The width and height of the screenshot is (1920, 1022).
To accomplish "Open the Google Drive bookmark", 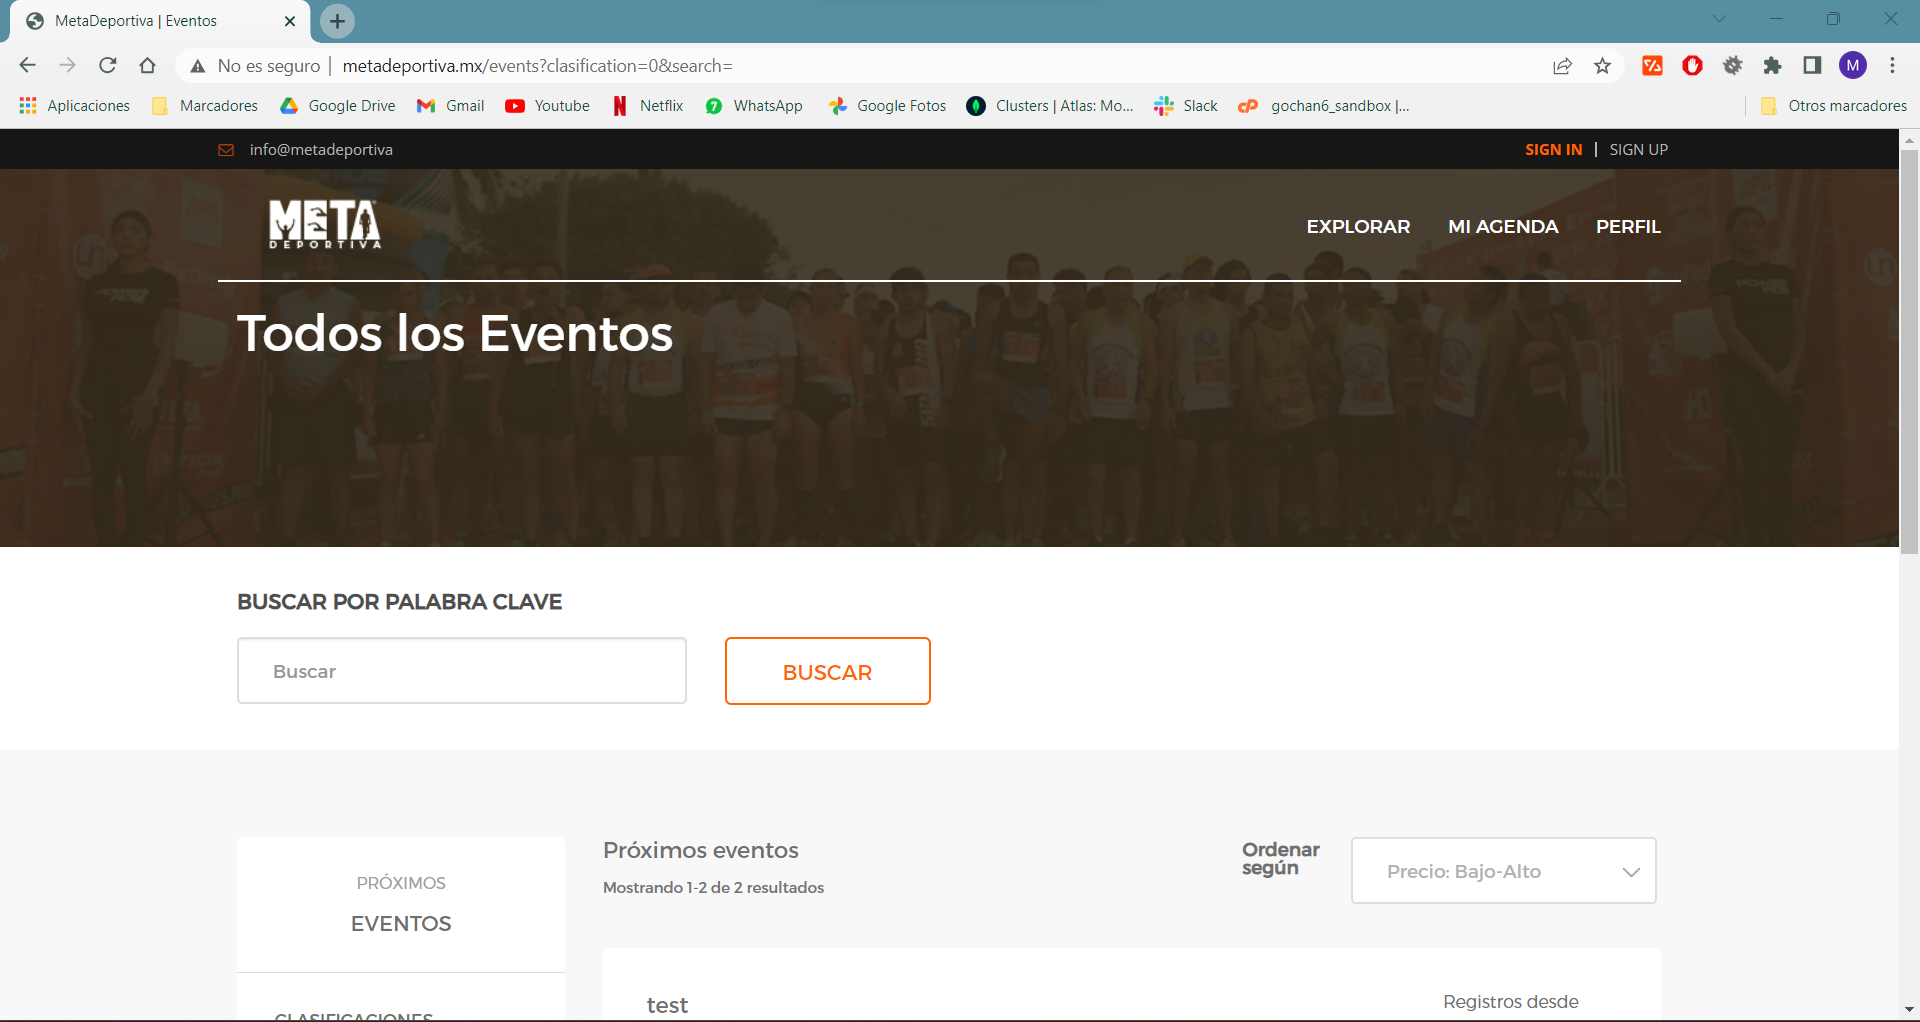I will click(338, 106).
